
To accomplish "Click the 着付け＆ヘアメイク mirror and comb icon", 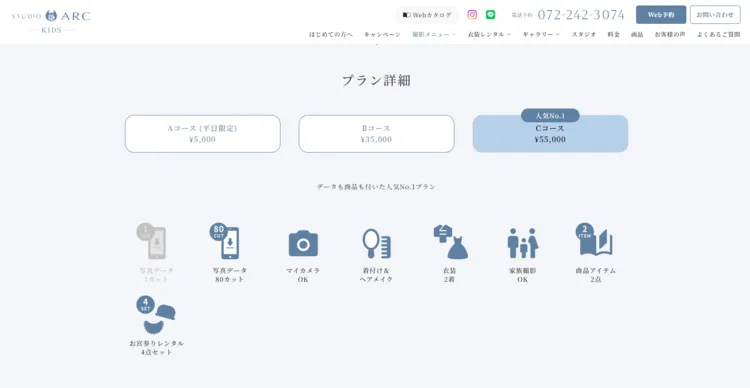I will point(376,243).
